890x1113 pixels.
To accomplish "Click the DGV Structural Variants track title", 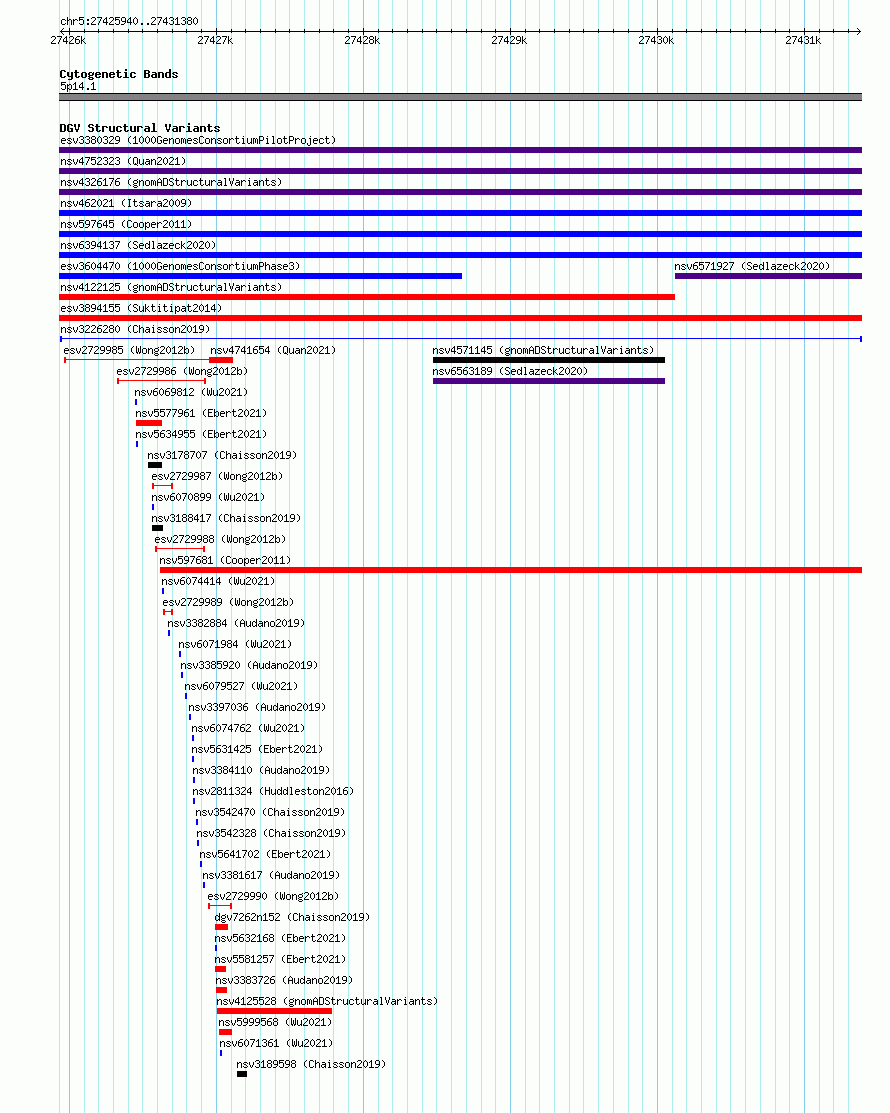I will coord(140,128).
